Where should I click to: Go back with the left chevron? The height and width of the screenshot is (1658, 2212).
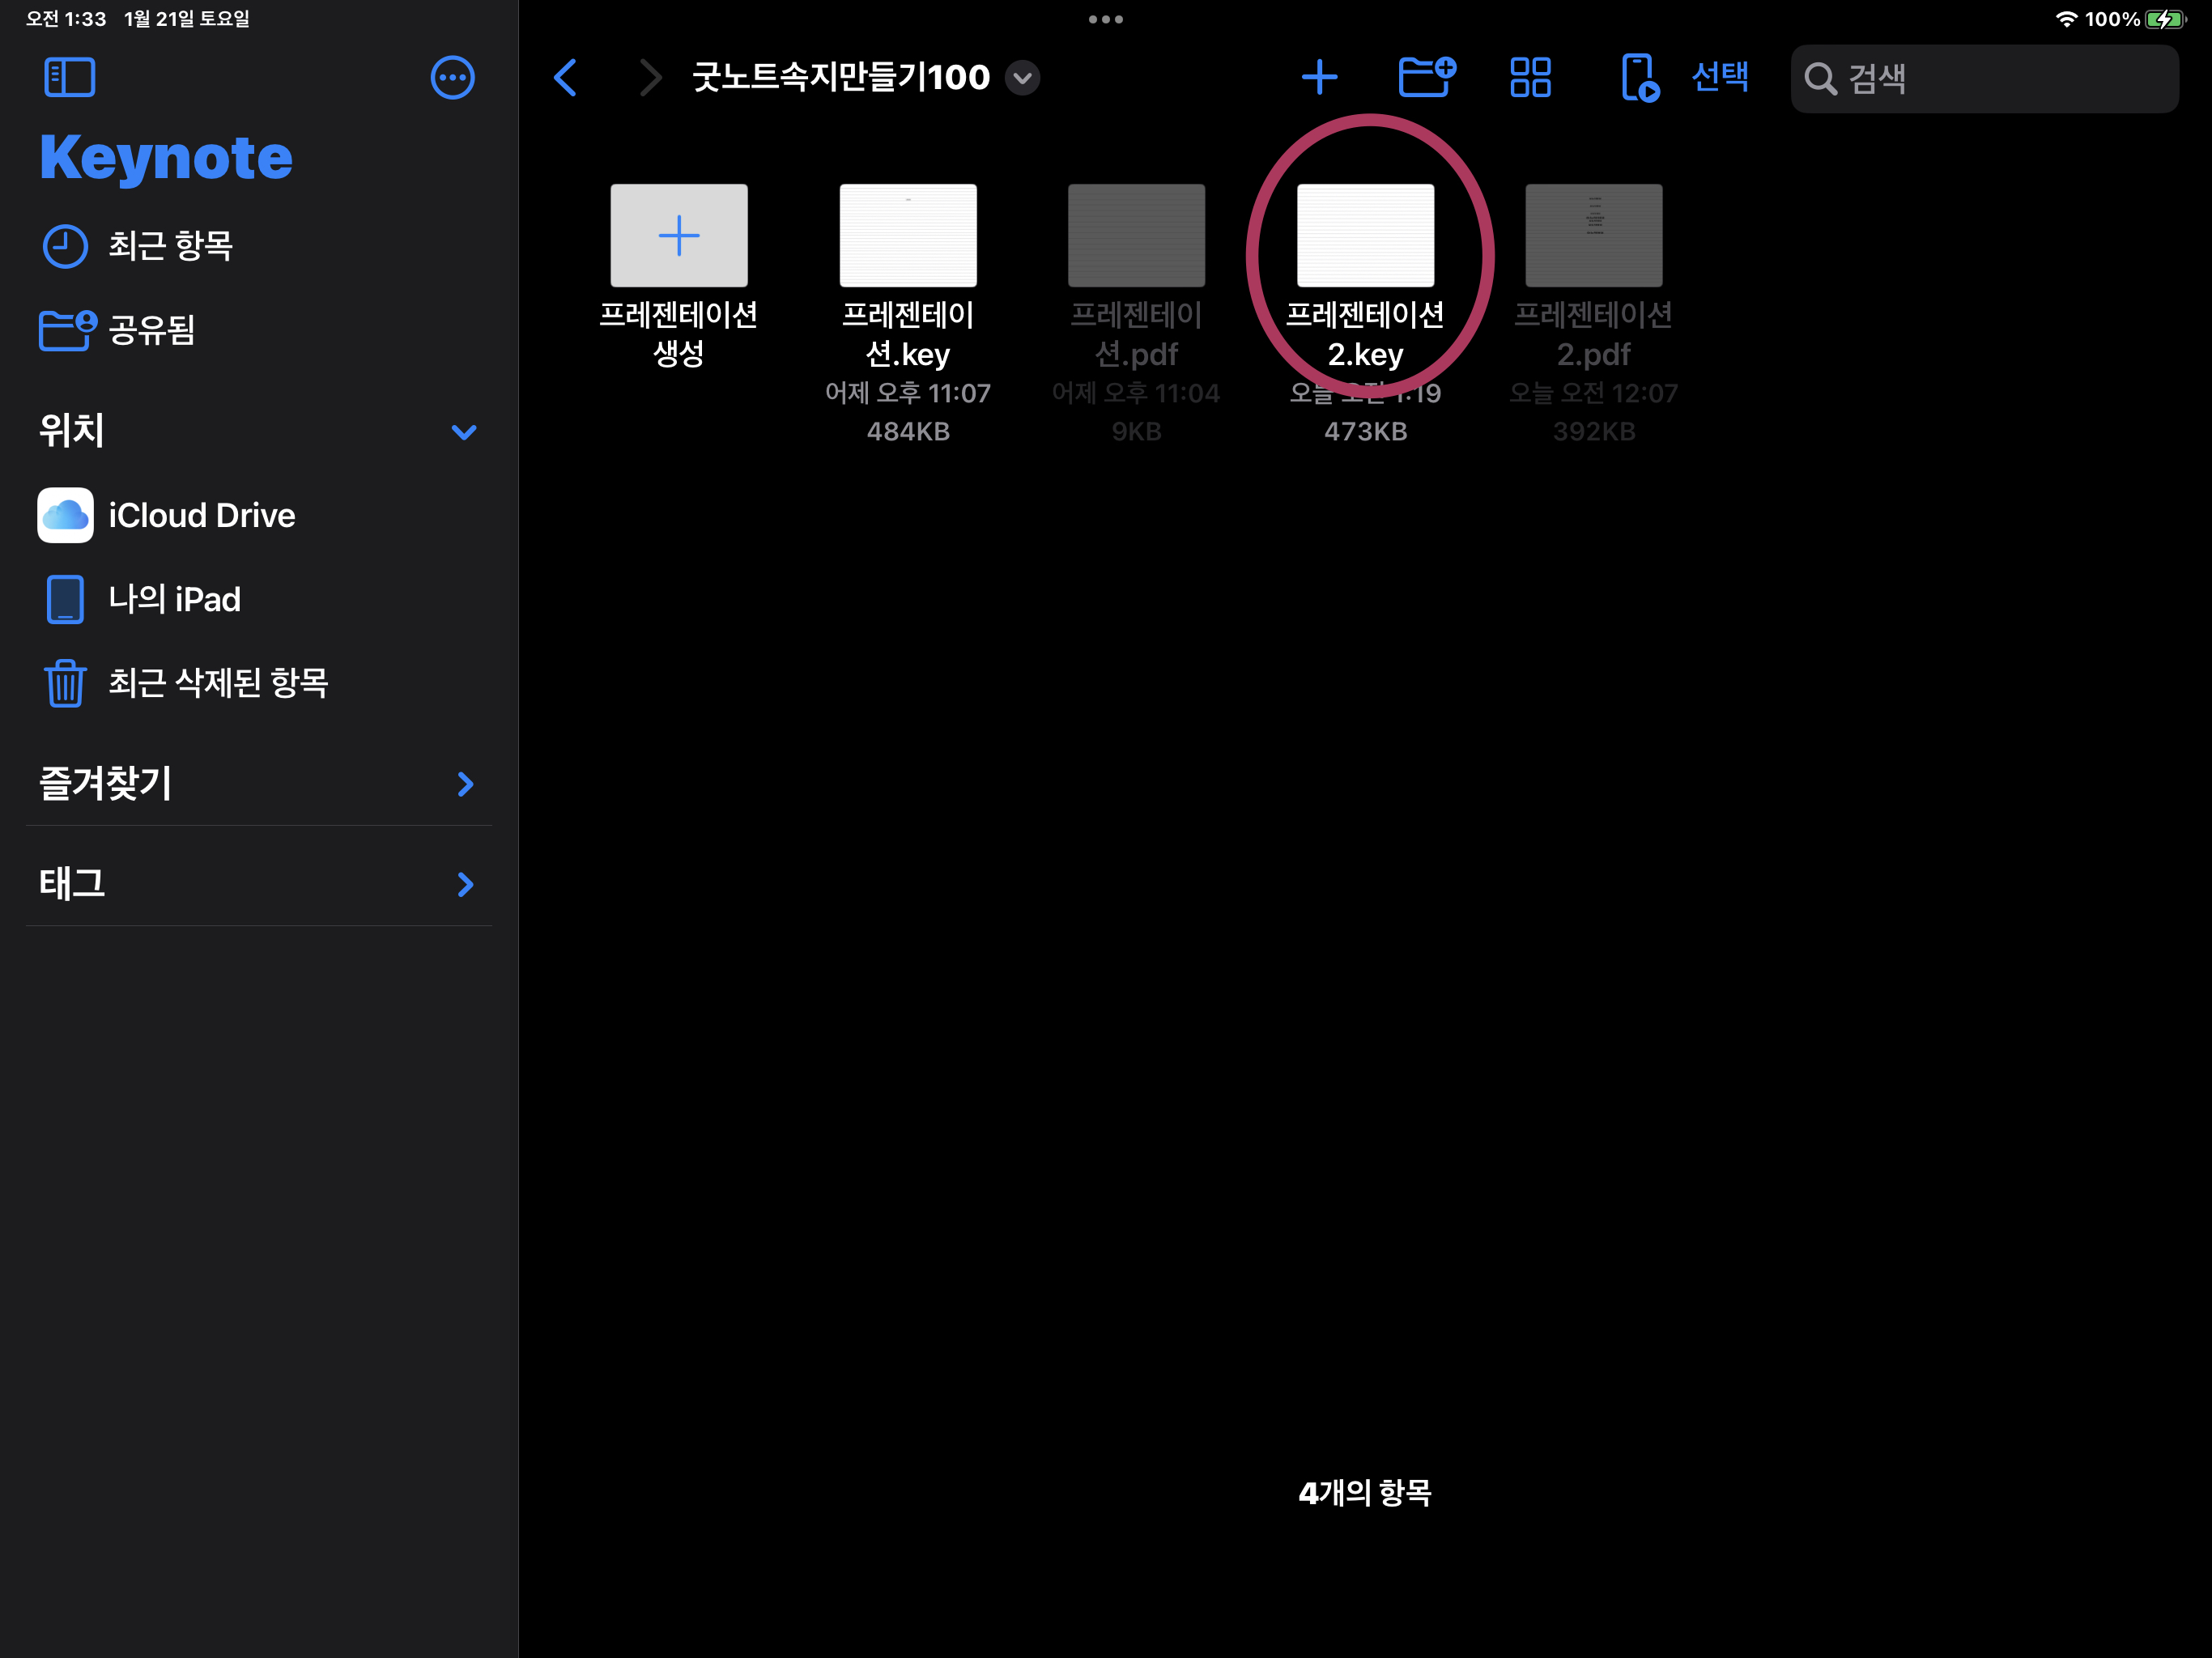tap(565, 77)
